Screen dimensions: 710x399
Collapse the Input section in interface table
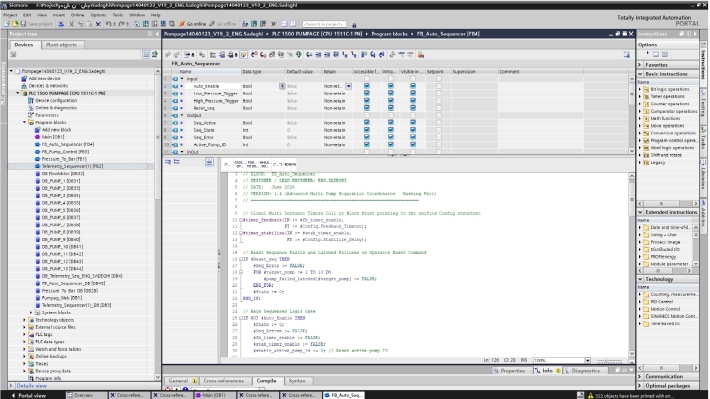182,79
